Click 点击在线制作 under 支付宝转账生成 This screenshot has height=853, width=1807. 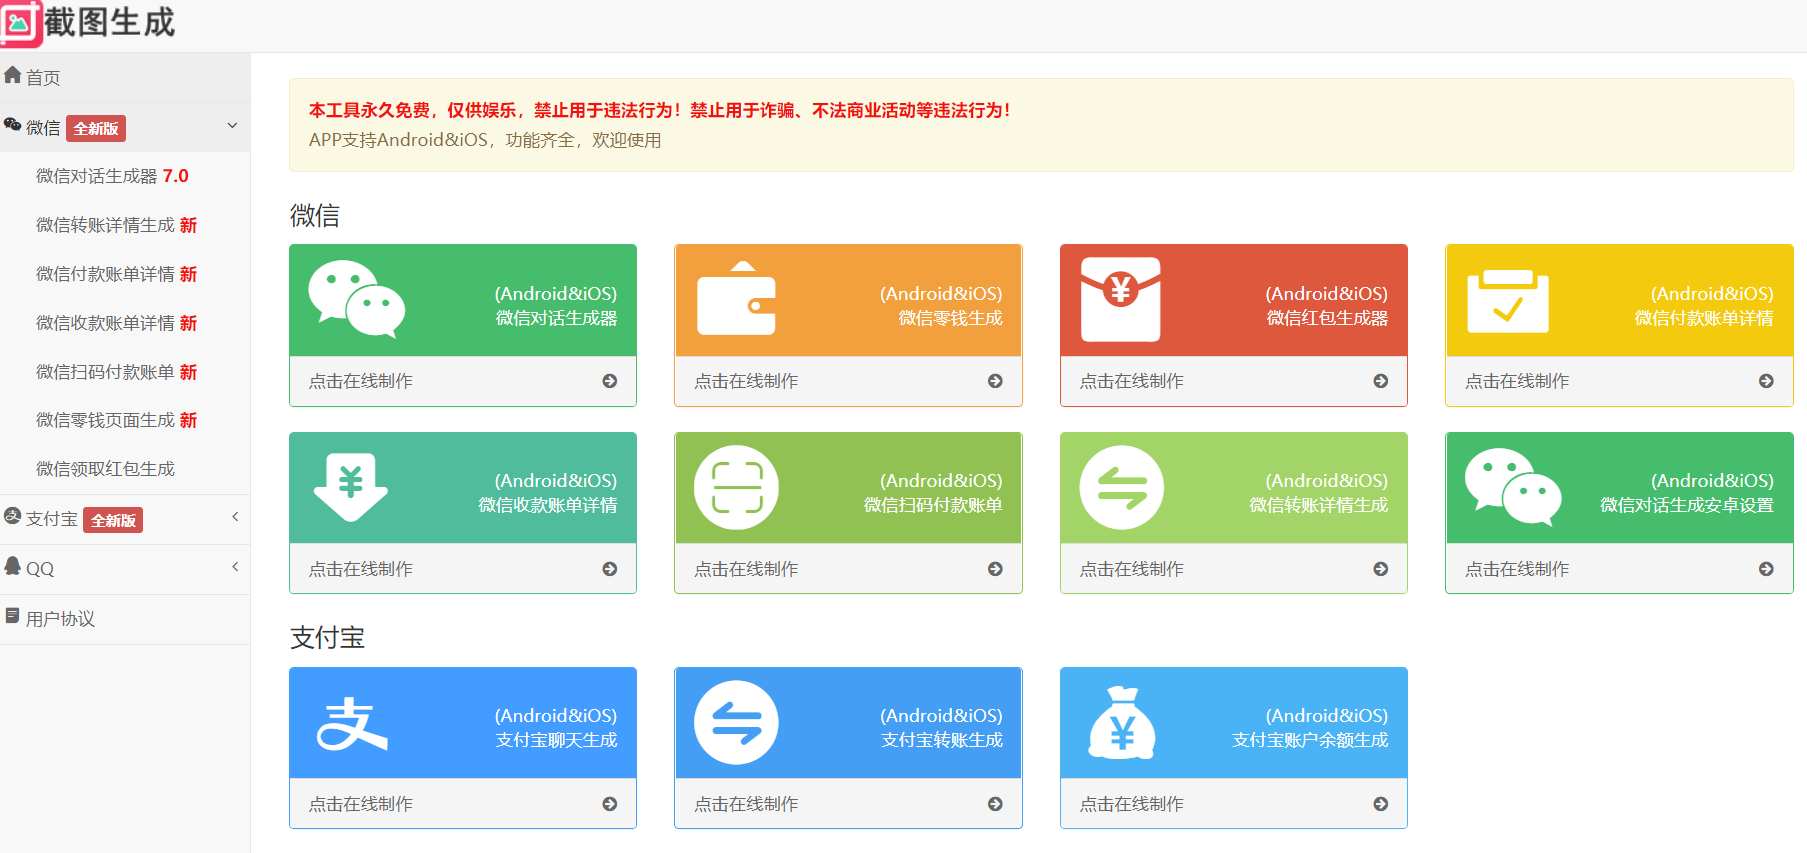pos(746,804)
